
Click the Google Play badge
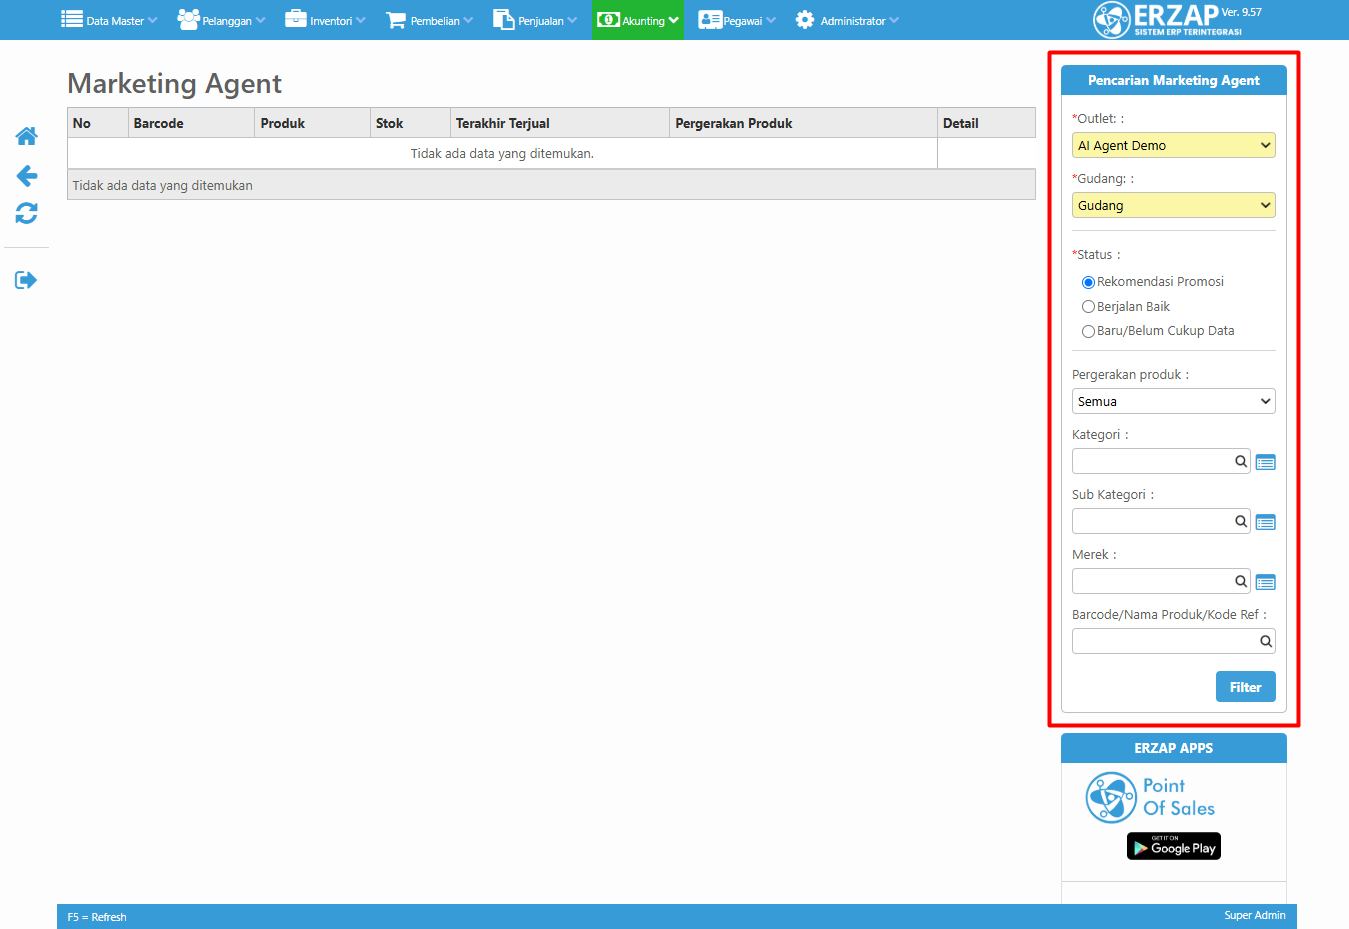1173,847
